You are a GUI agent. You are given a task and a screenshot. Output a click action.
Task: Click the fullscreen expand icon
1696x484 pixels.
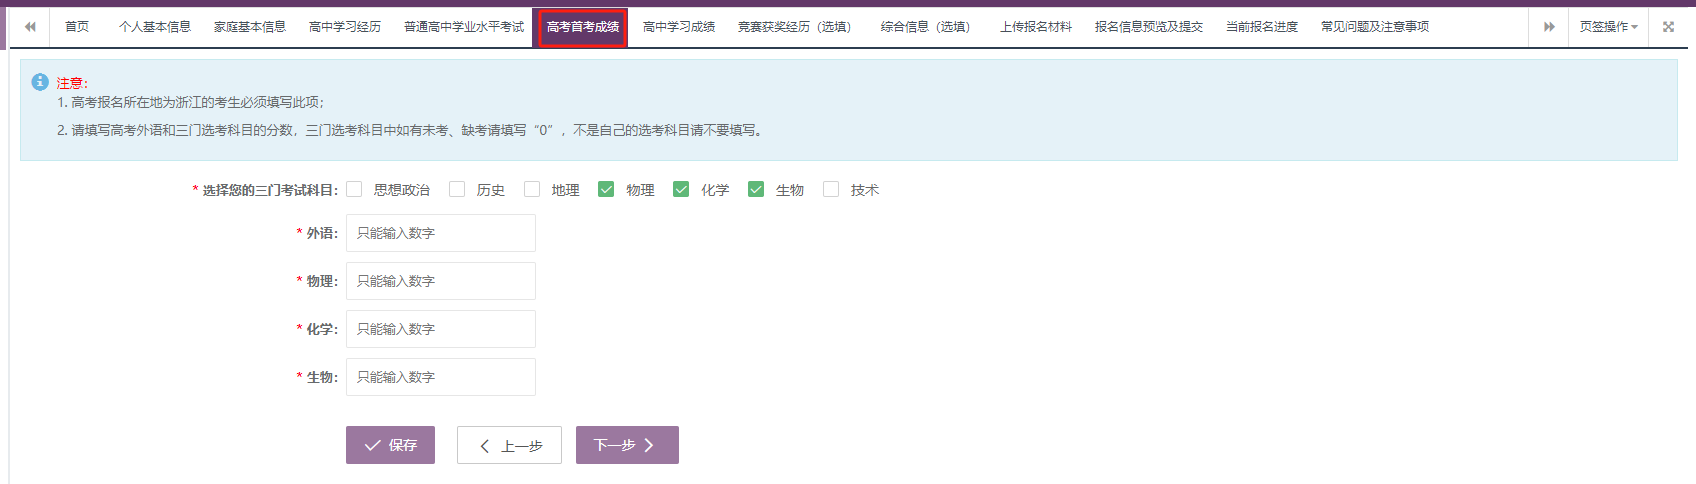(x=1668, y=27)
